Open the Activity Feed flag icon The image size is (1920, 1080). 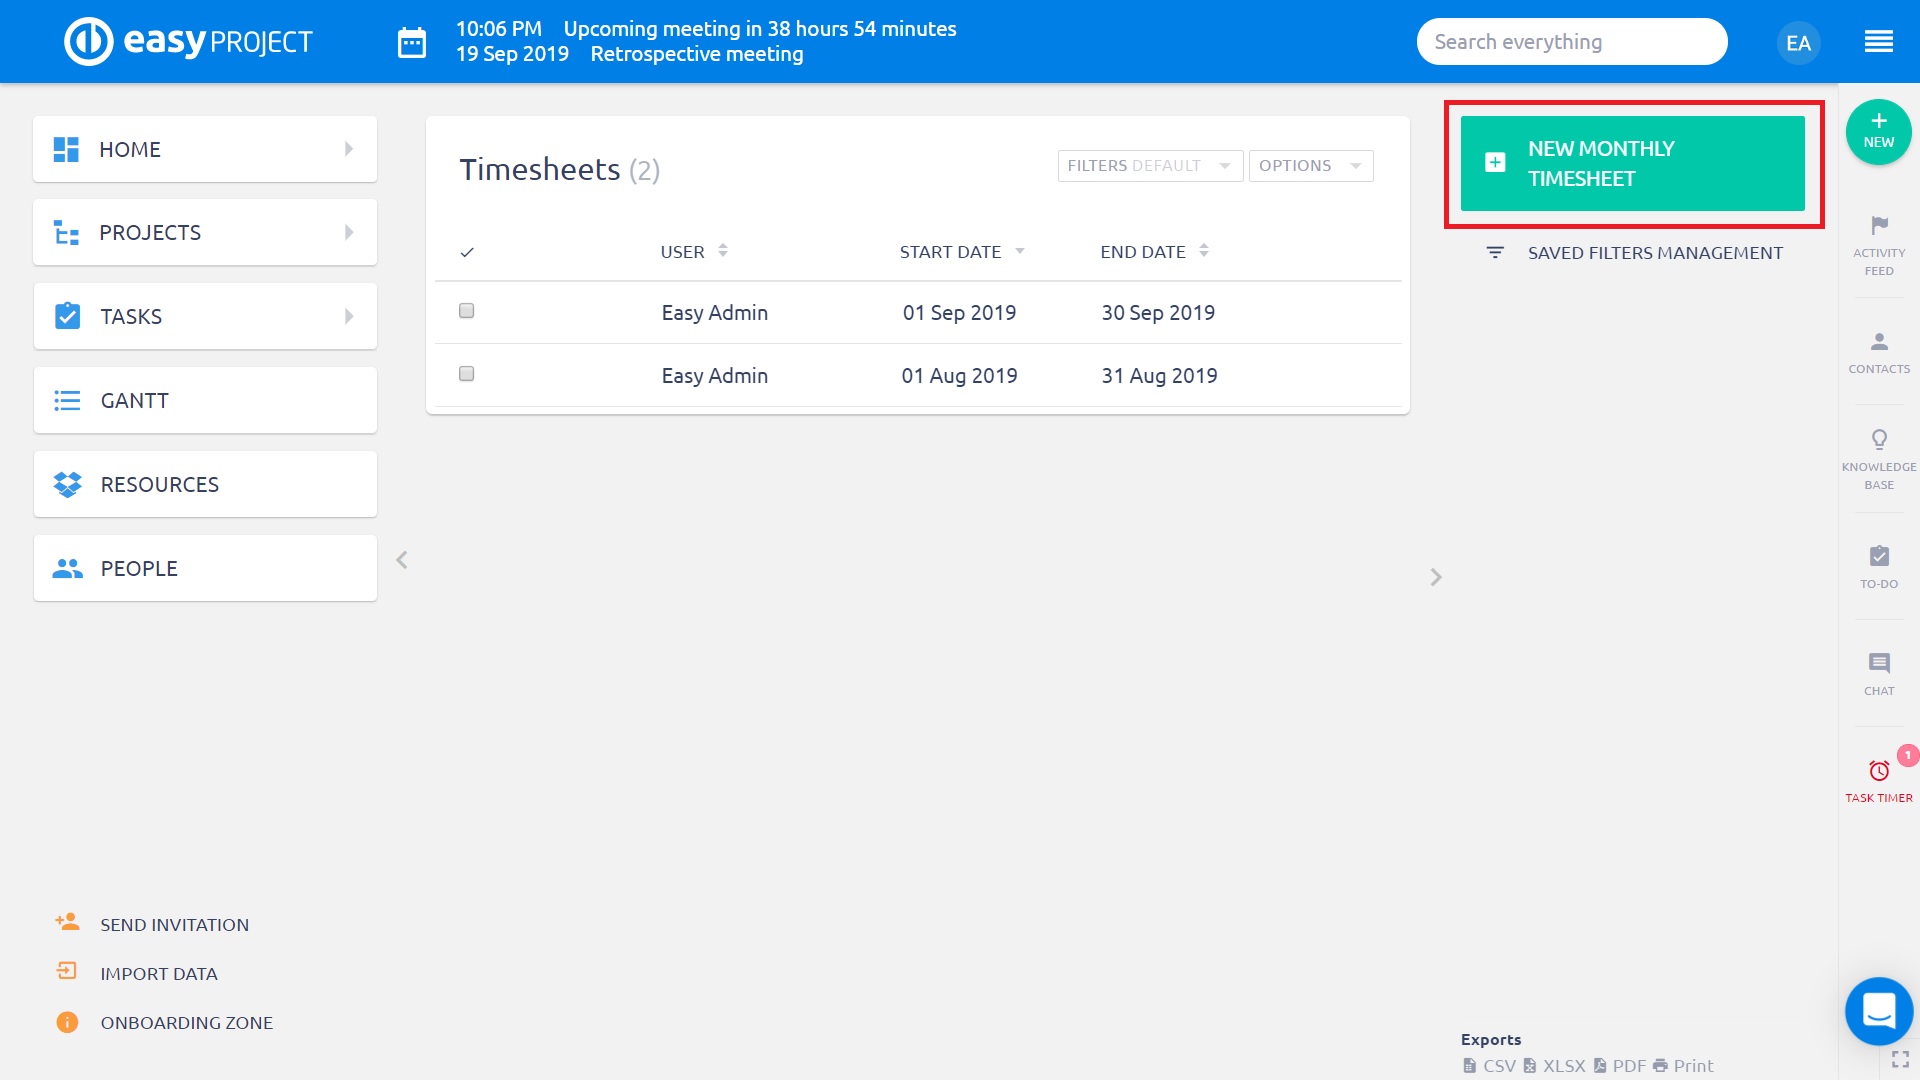pos(1879,226)
